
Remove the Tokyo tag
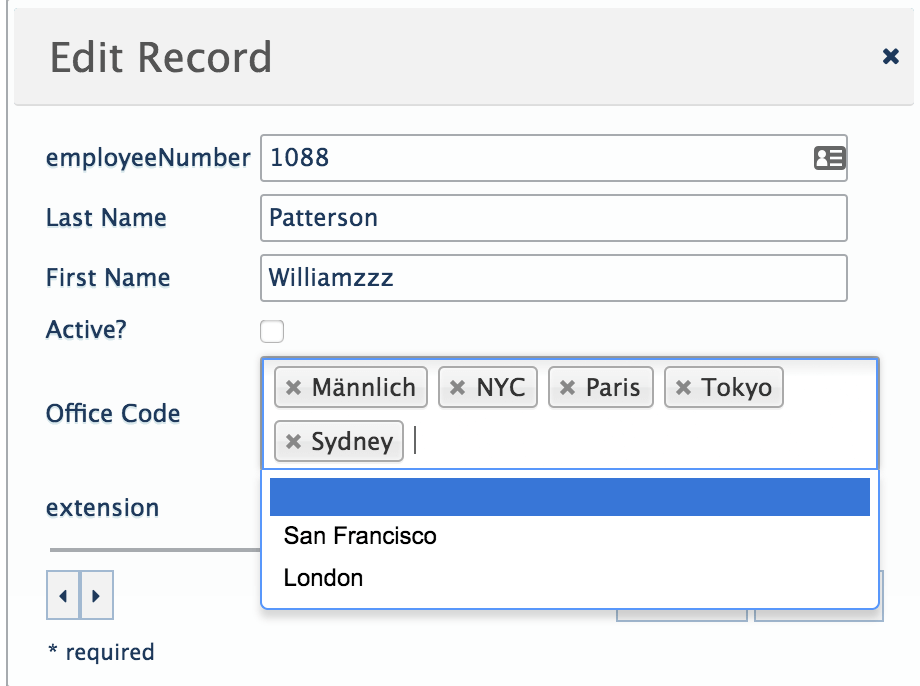click(686, 387)
